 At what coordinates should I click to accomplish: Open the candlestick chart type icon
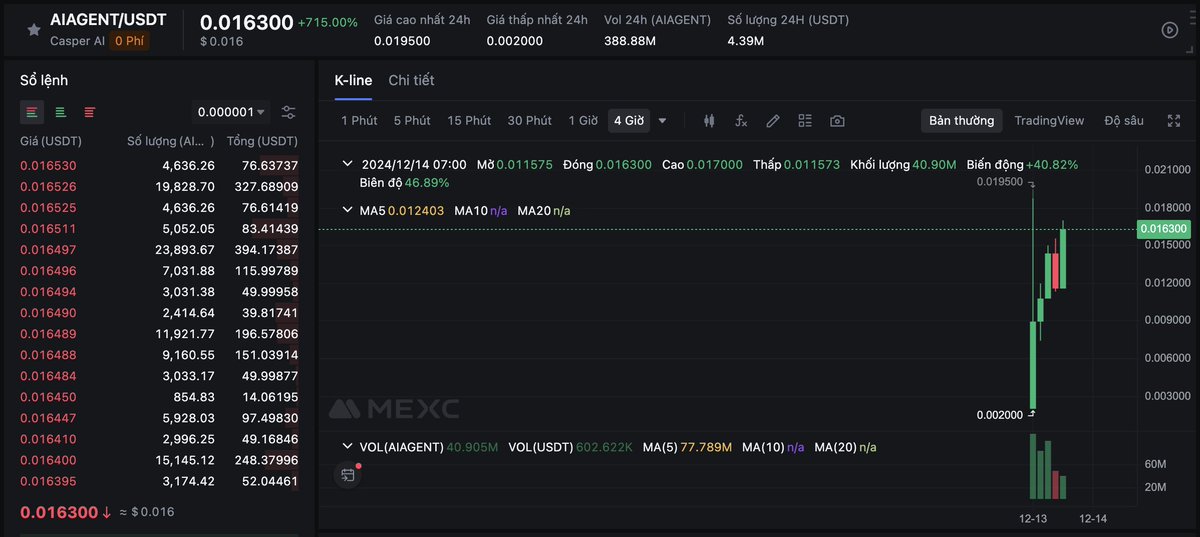[710, 121]
